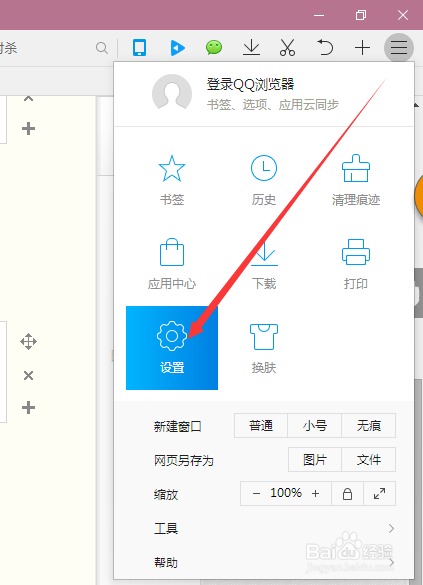Click the video play toolbar icon
This screenshot has height=585, width=423.
(178, 48)
